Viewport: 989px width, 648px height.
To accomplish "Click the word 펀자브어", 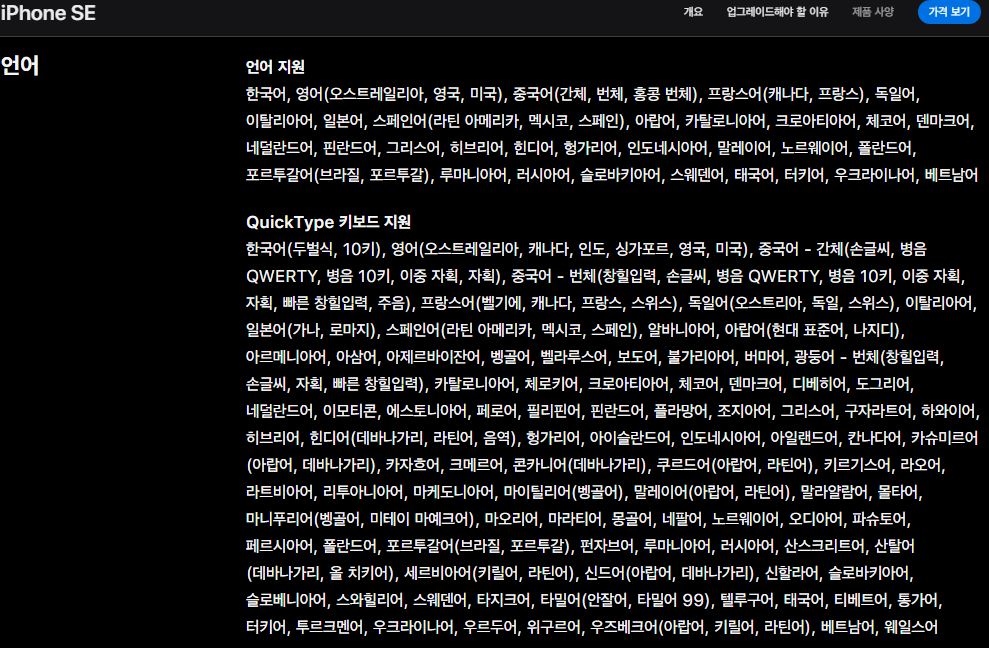I will click(607, 546).
